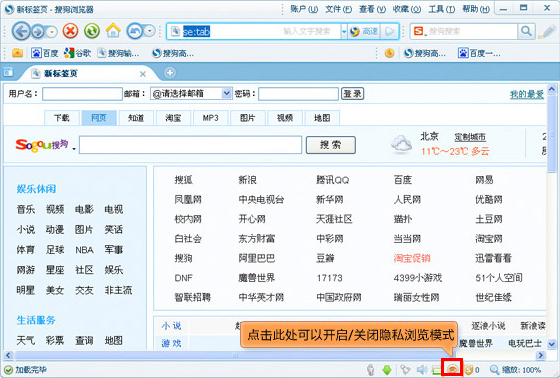Viewport: 560px width, 378px height.
Task: Switch to the 下载 search tab
Action: point(62,118)
